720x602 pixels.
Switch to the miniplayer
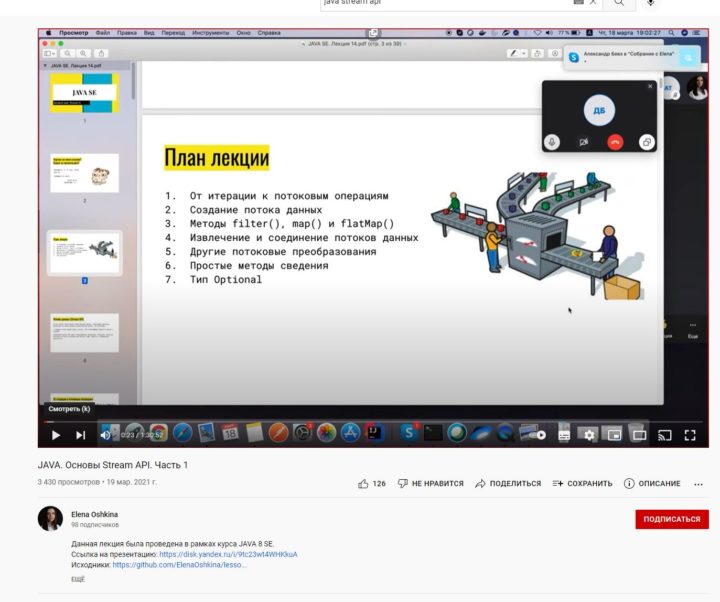[614, 435]
